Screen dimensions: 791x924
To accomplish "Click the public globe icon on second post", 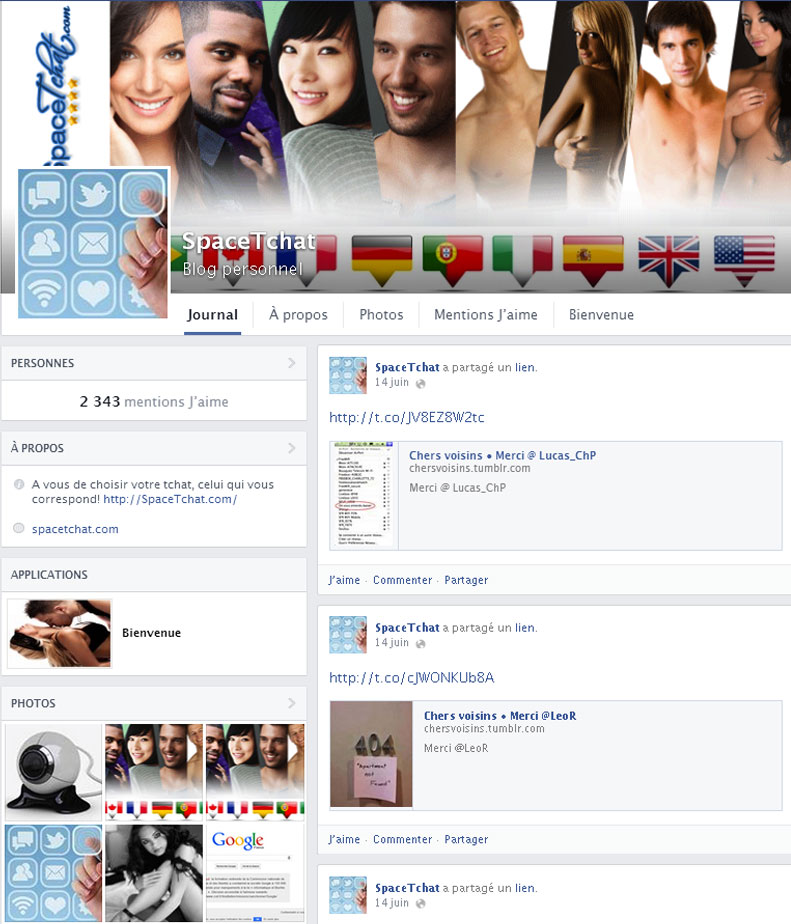I will point(420,644).
